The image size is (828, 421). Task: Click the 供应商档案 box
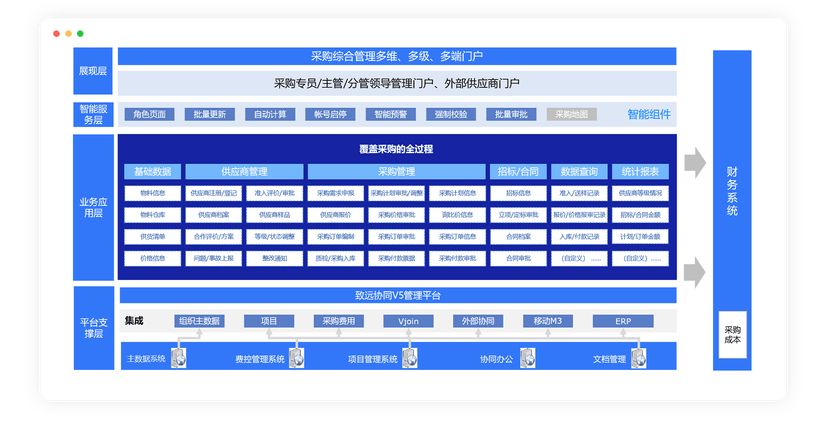(x=214, y=215)
